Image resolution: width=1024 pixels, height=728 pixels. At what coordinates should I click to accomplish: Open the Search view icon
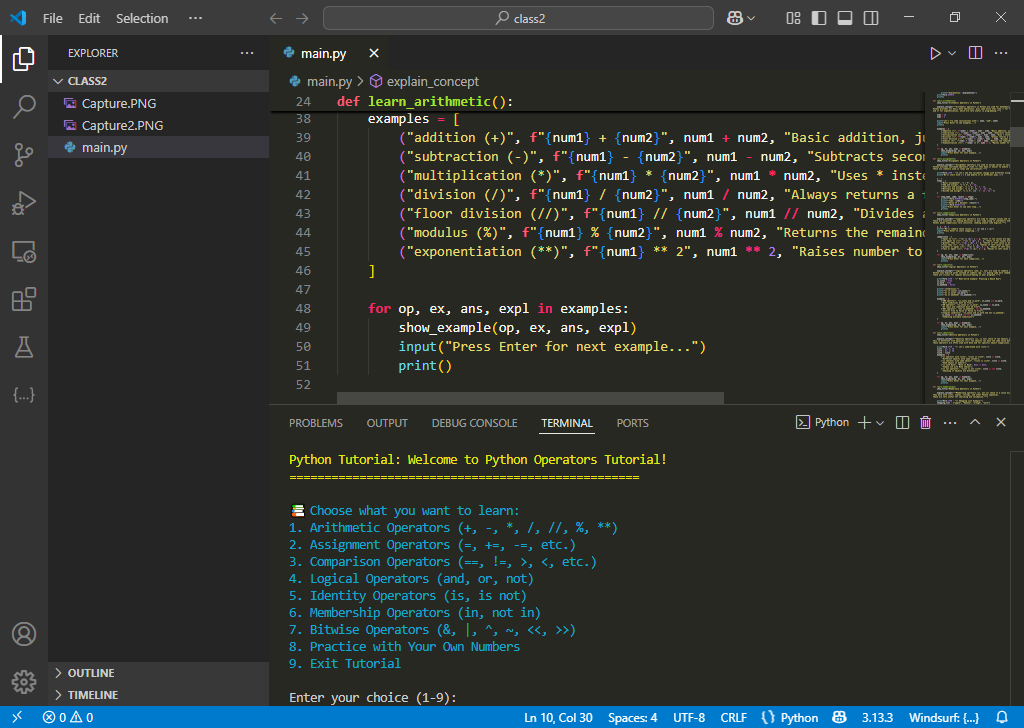point(24,106)
